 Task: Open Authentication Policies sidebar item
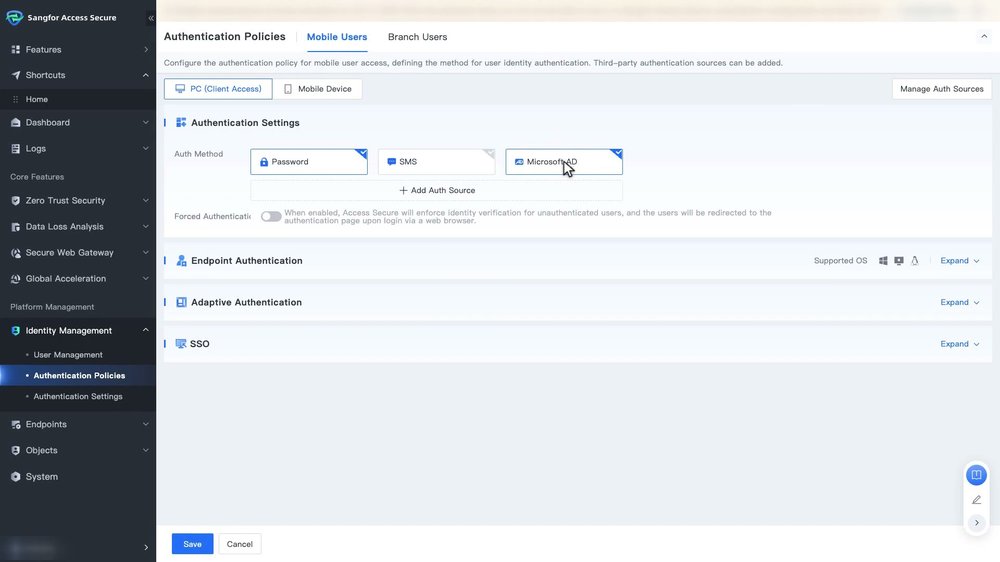tap(79, 376)
